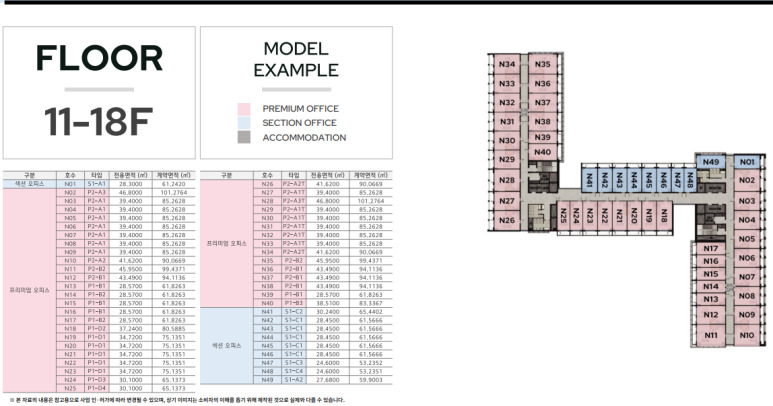Screen dimensions: 773x406
Task: Select unit N14 on the floor plan
Action: 711,286
